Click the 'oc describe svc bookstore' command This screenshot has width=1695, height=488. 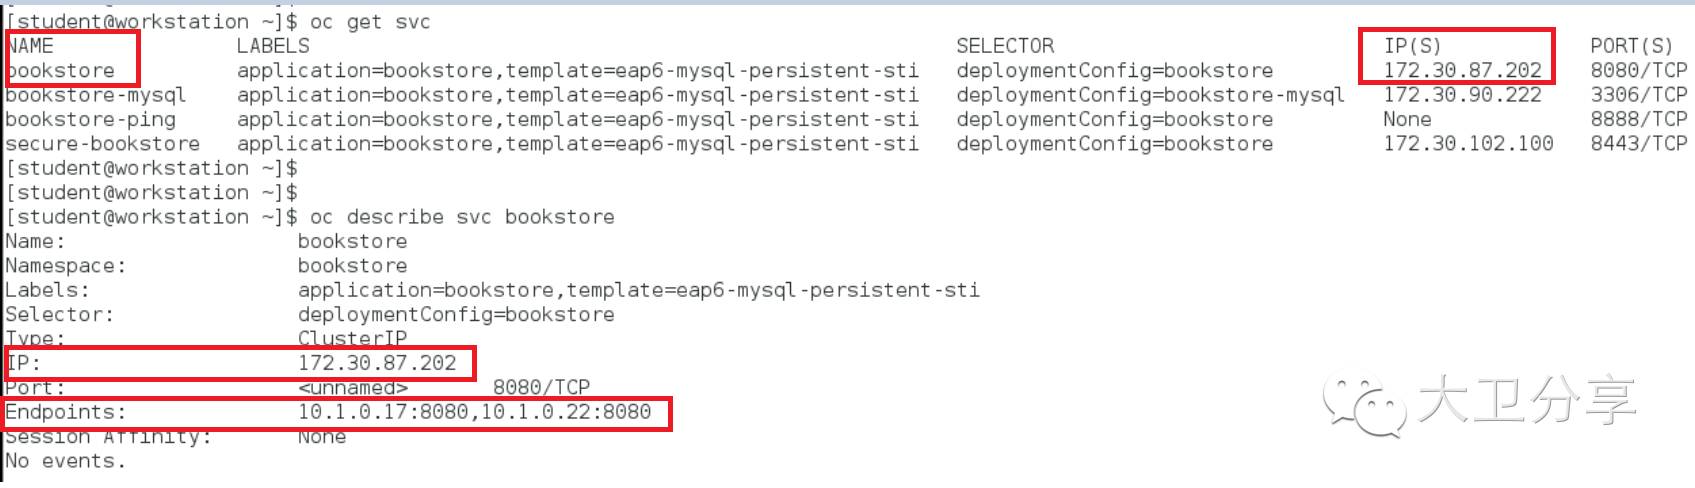tap(462, 217)
